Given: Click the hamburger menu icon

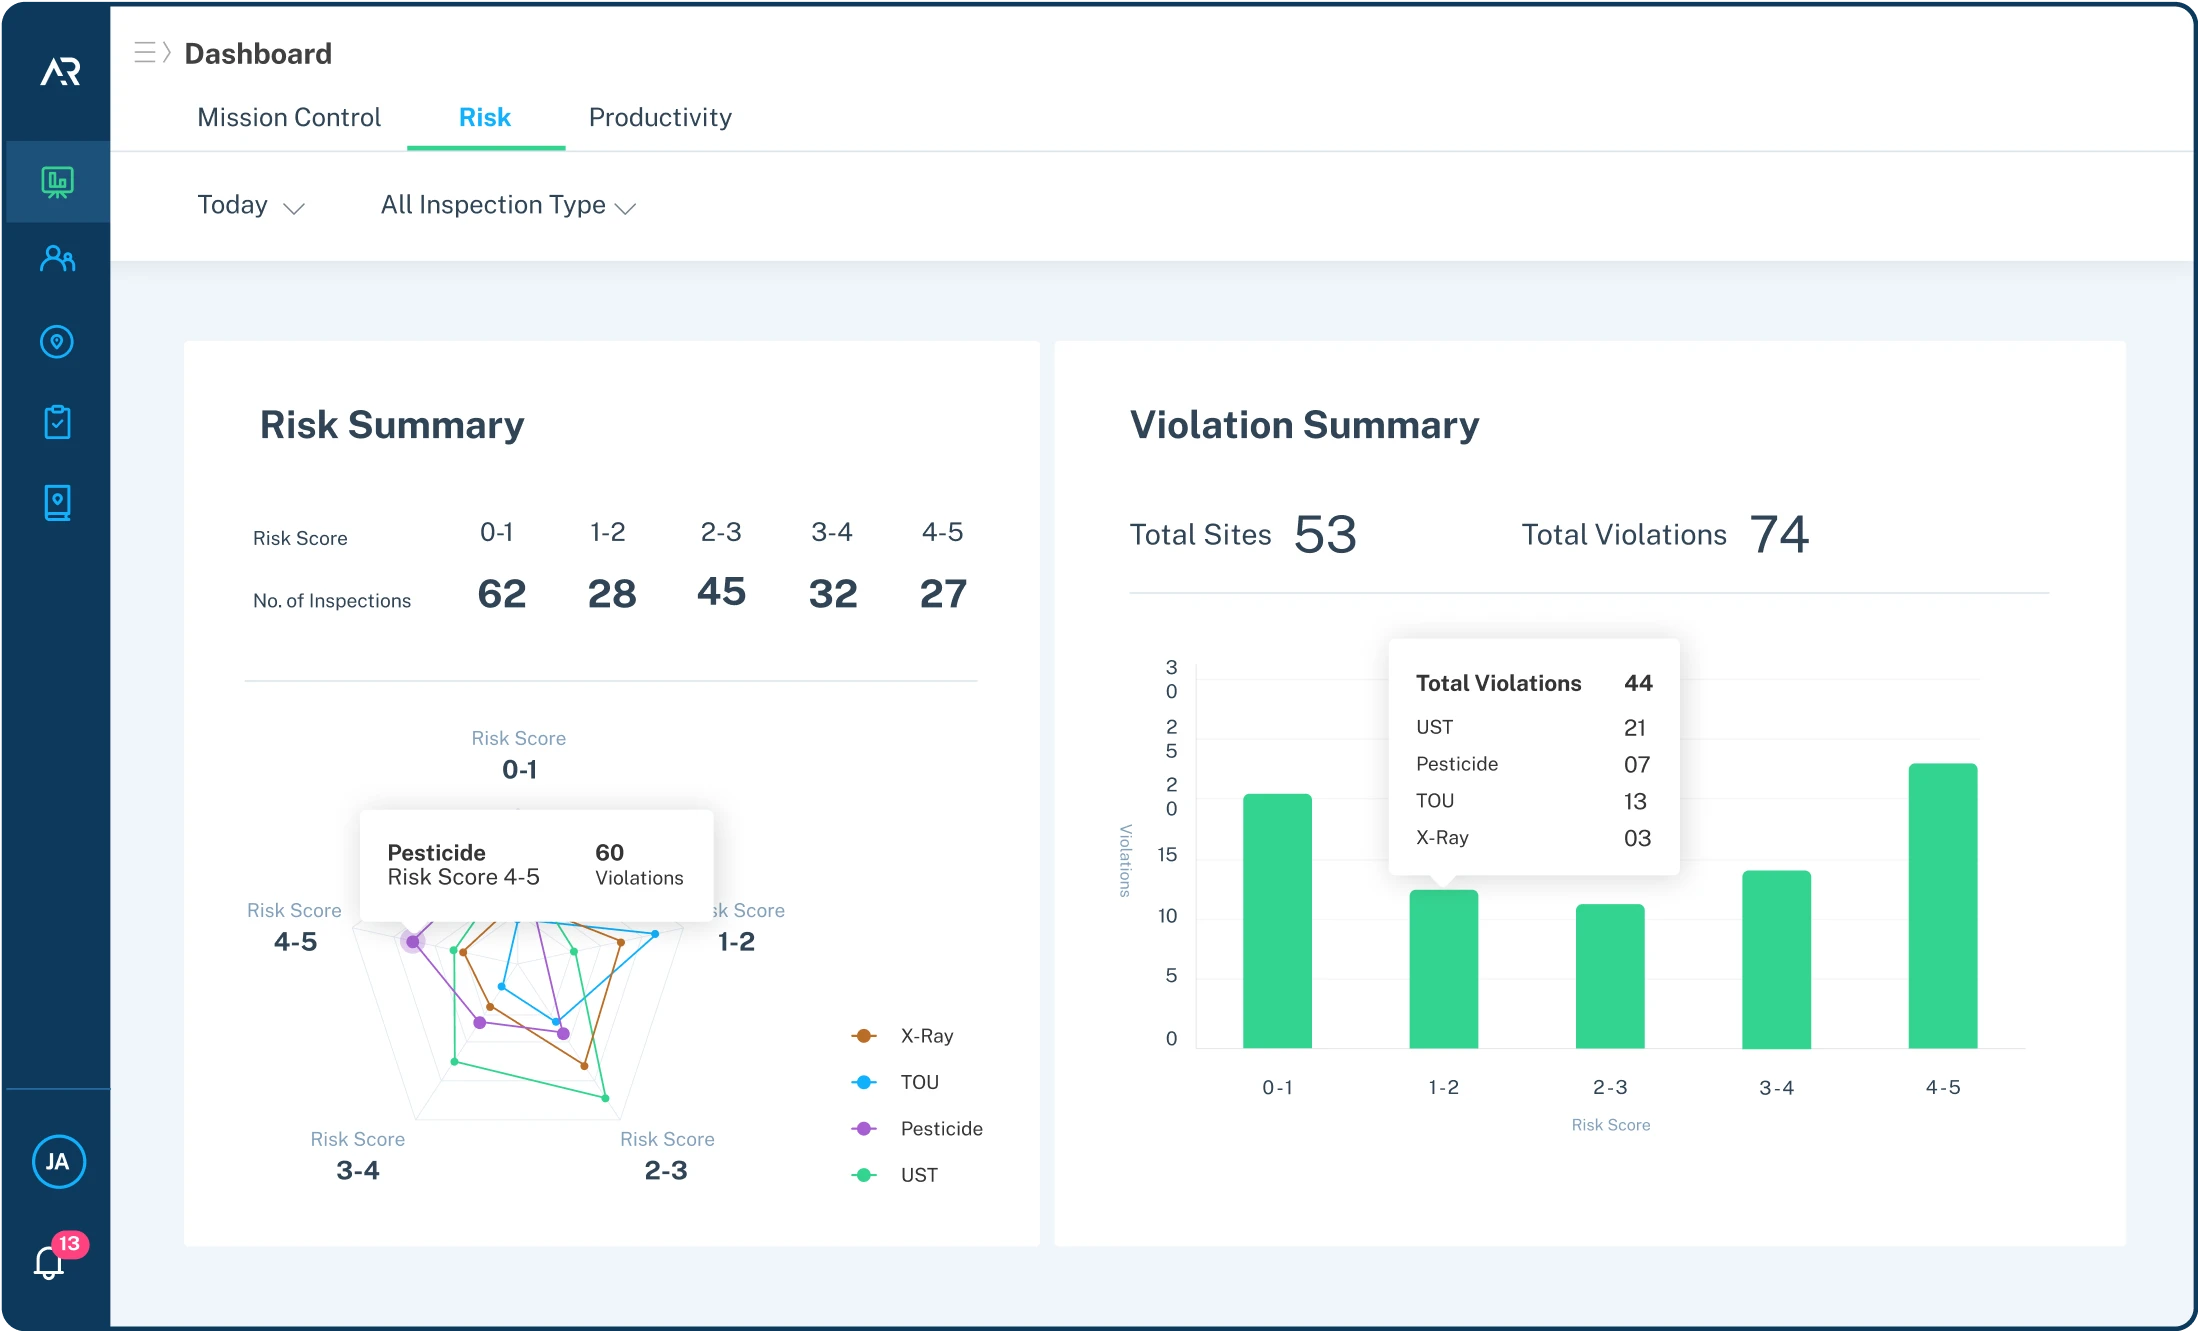Looking at the screenshot, I should 144,52.
